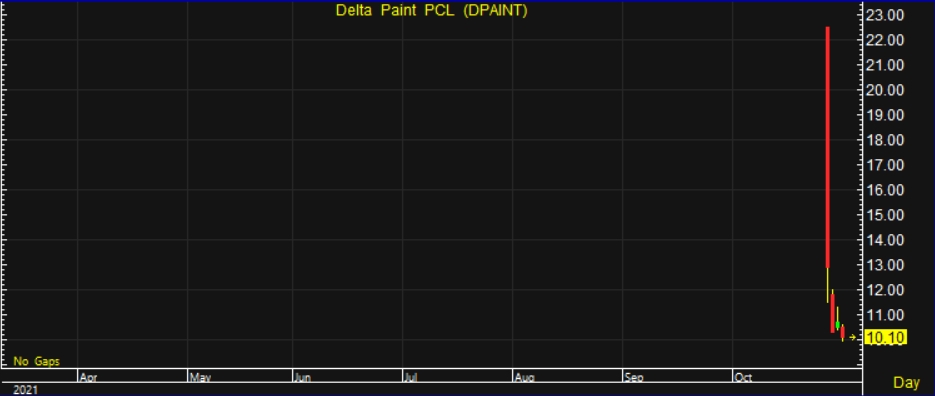Click the 23.00 price axis label
This screenshot has width=935, height=396.
tap(884, 15)
